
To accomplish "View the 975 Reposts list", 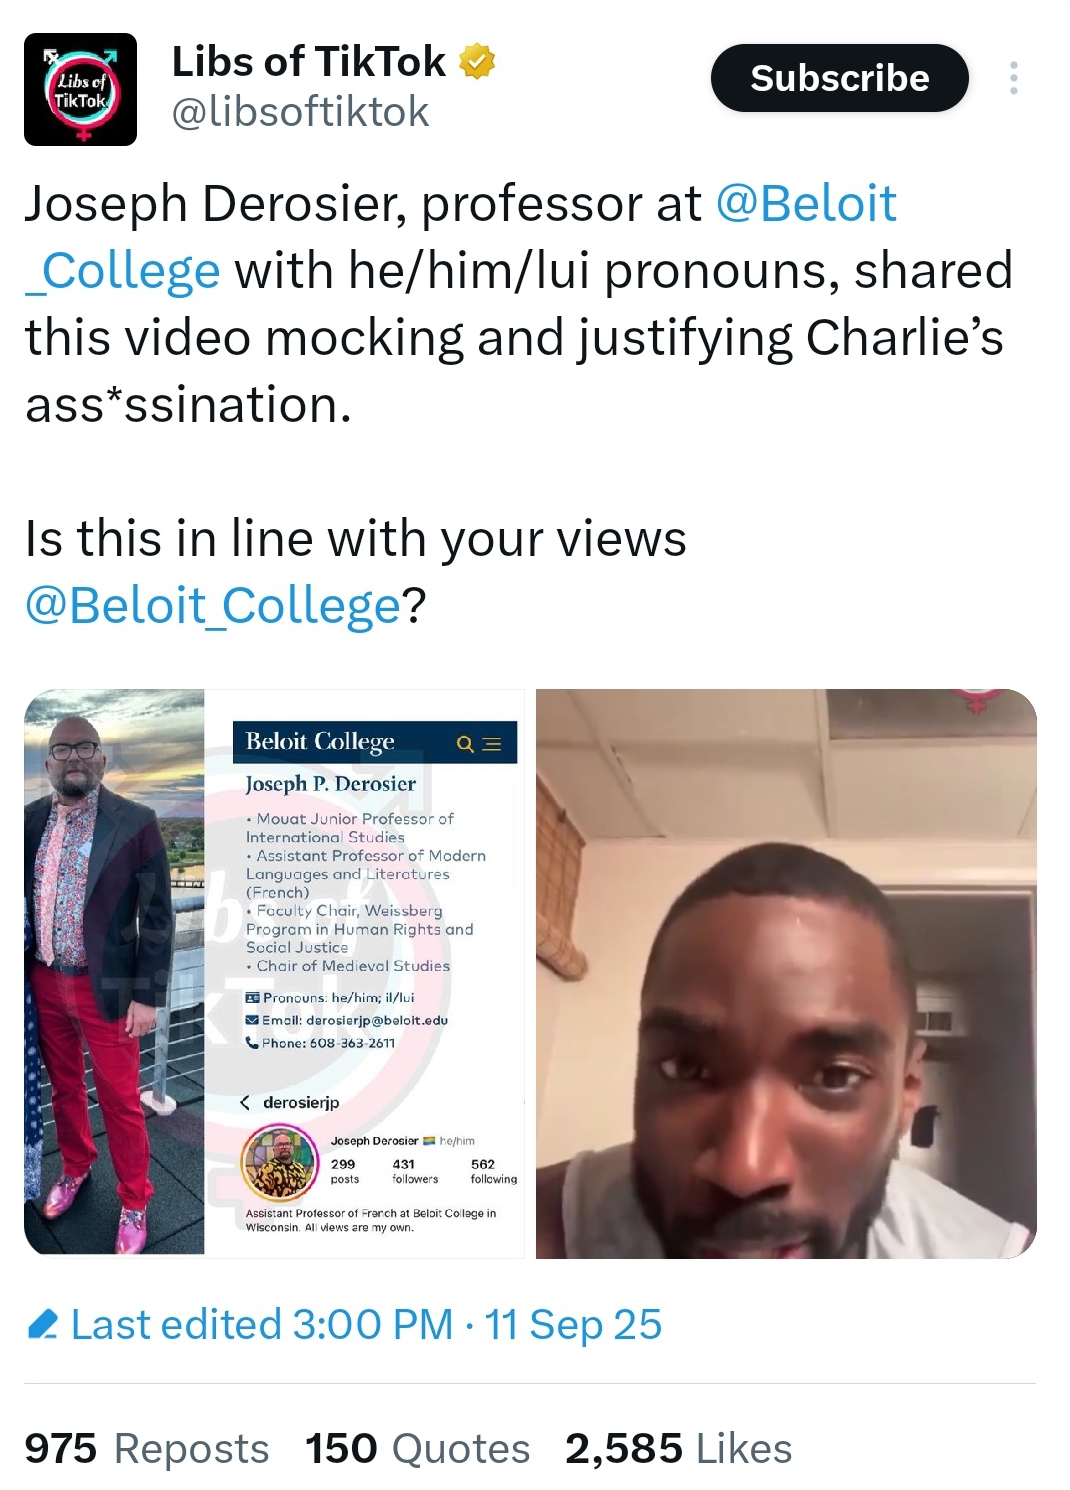I will [147, 1448].
